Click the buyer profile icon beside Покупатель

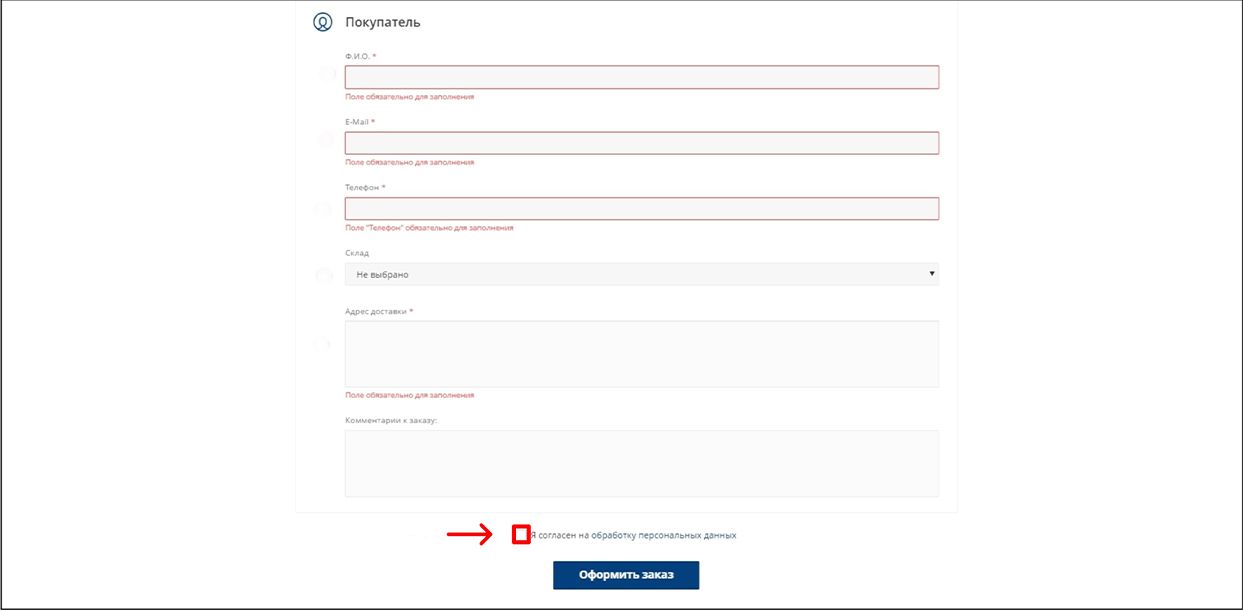[x=322, y=22]
